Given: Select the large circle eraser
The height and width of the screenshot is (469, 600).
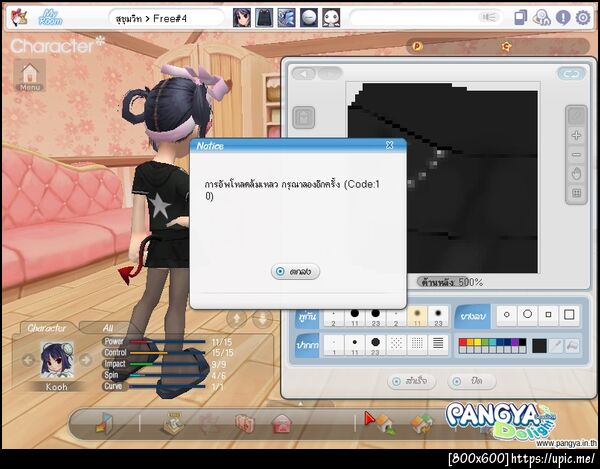Looking at the screenshot, I should 528,315.
